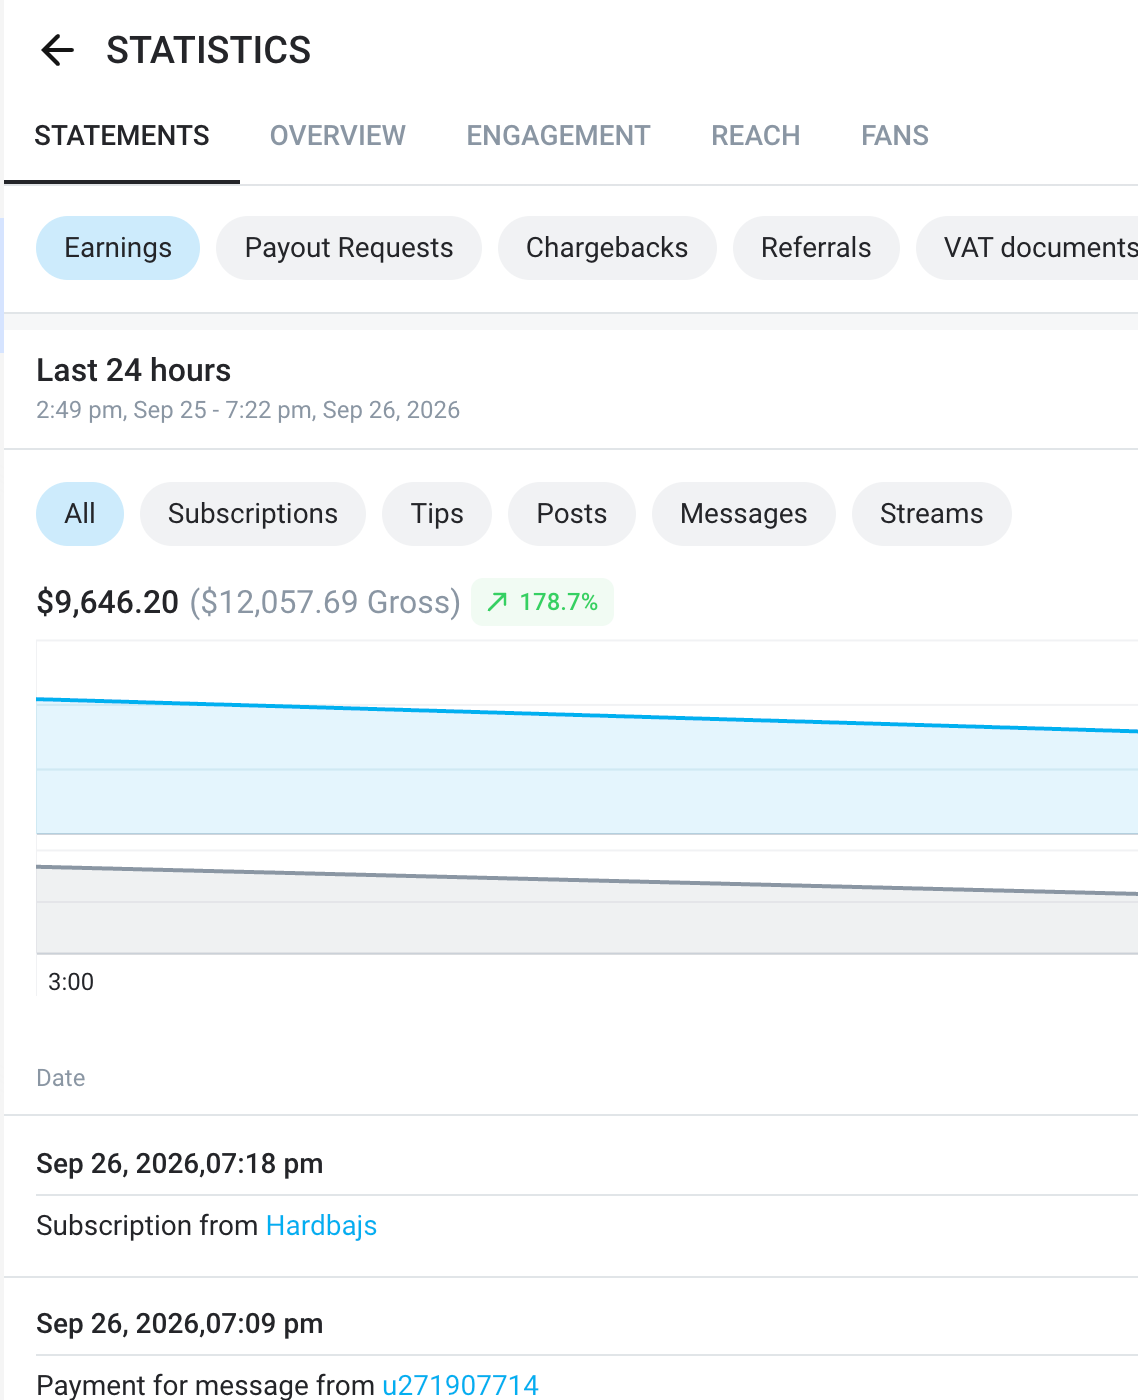
Task: Filter earnings by Posts
Action: pyautogui.click(x=572, y=514)
